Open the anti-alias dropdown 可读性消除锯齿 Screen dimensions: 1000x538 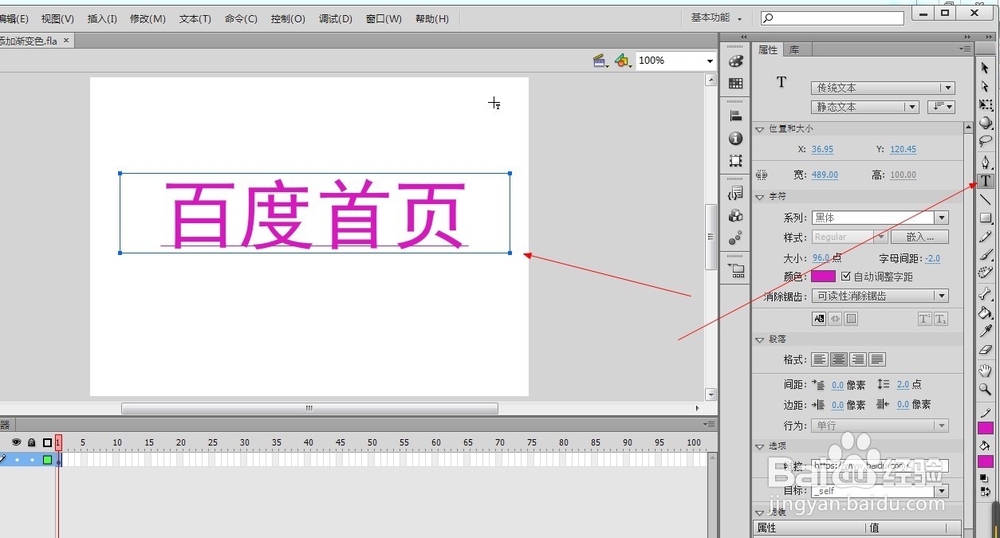point(880,296)
